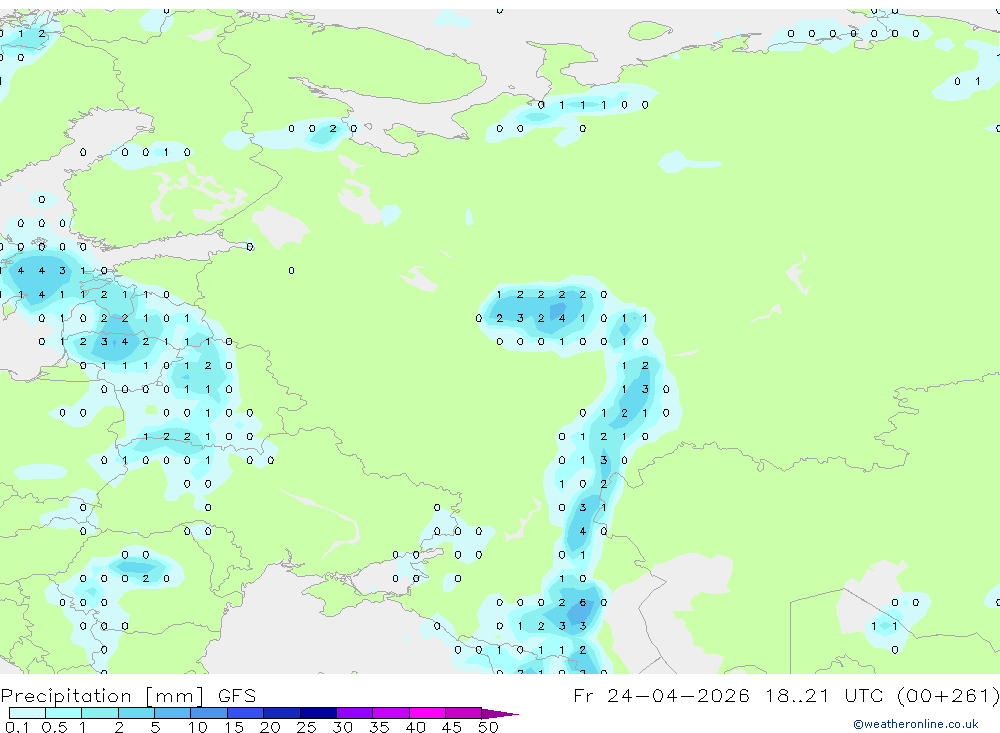Click the '15' legend scale label

coord(233,727)
